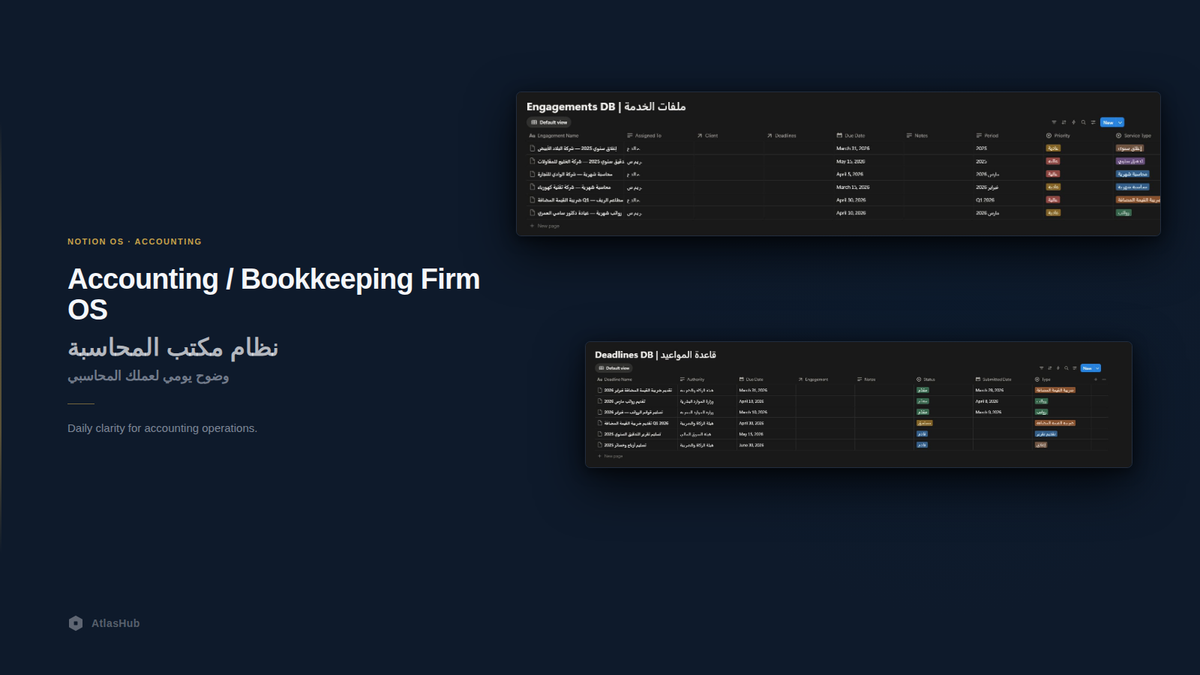This screenshot has width=1200, height=675.
Task: Open Due Date column header in Engagements DB
Action: (851, 135)
